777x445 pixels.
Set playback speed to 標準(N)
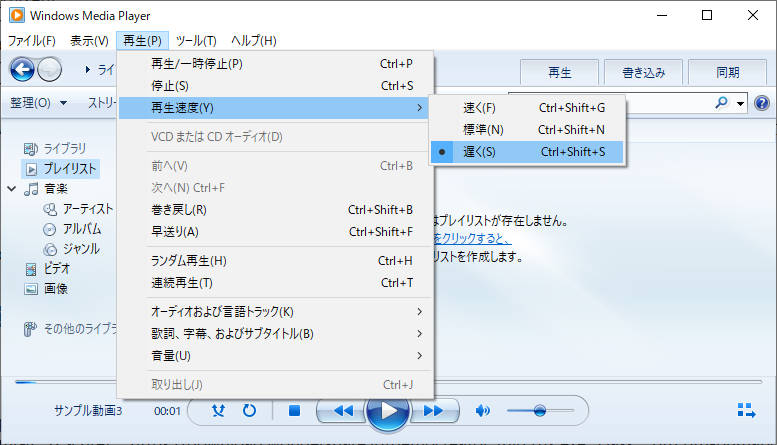(527, 130)
